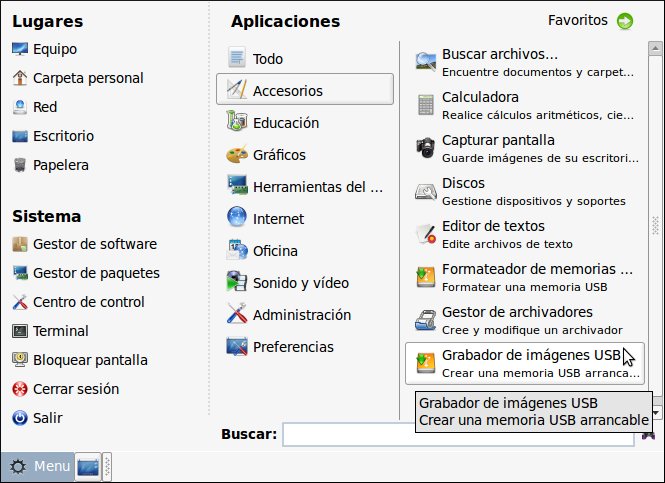Open Carpeta personal in Lugares
The image size is (665, 483).
click(x=87, y=78)
